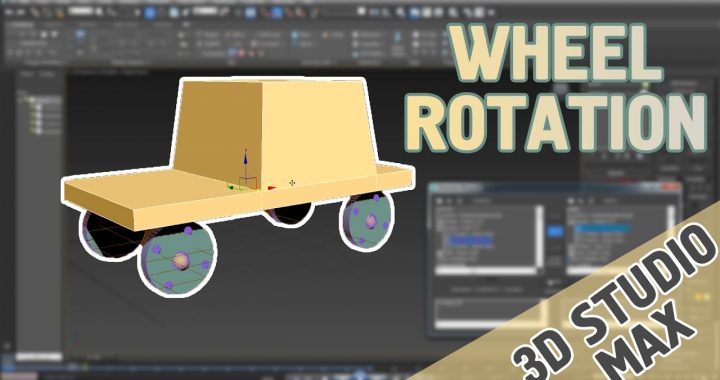Open the first menu of the scene explorer panel
Image resolution: width=720 pixels, height=380 pixels.
(x=27, y=74)
